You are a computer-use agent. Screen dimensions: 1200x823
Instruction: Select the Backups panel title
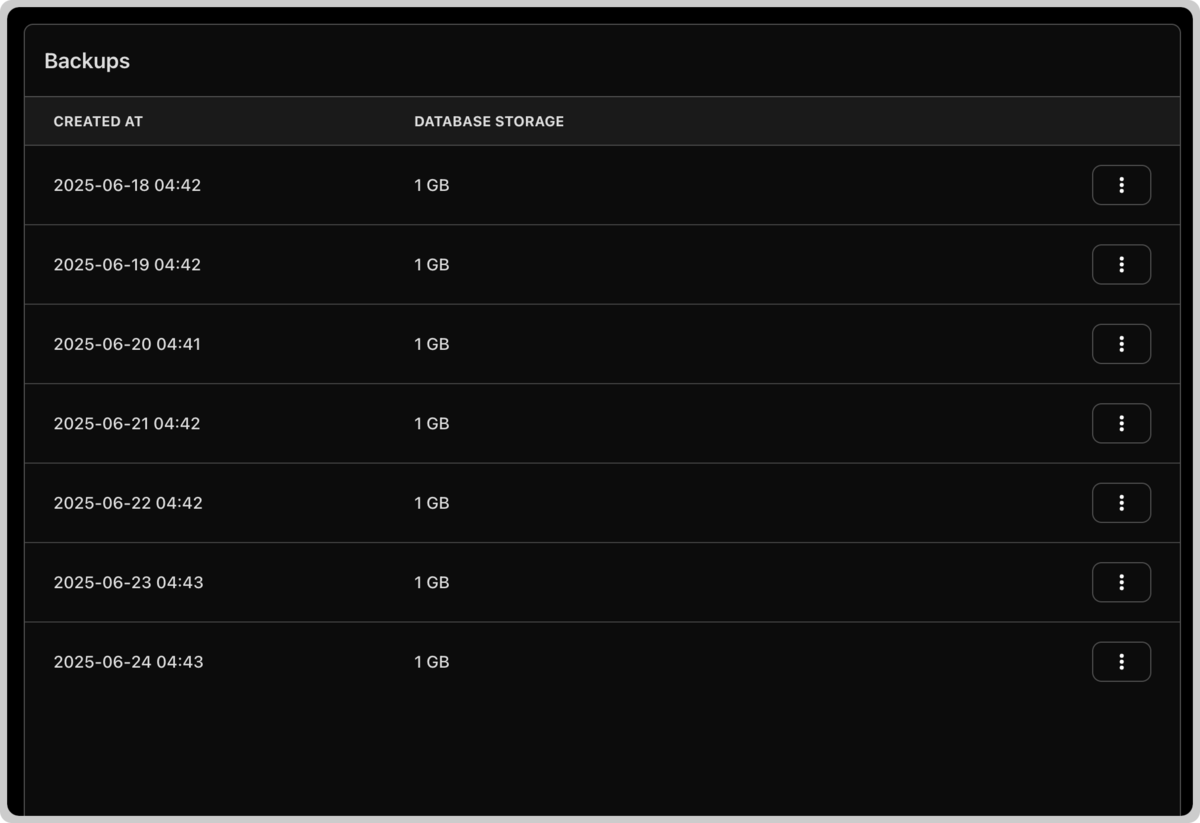(87, 61)
